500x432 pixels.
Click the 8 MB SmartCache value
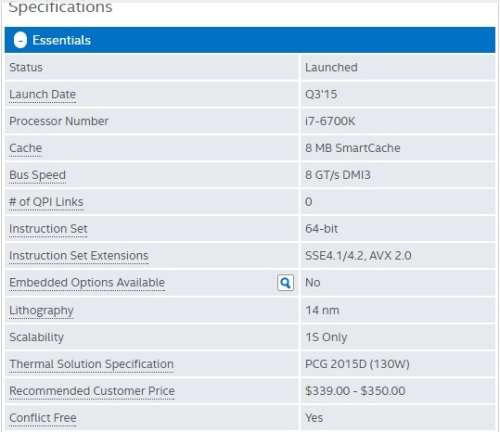(x=353, y=148)
